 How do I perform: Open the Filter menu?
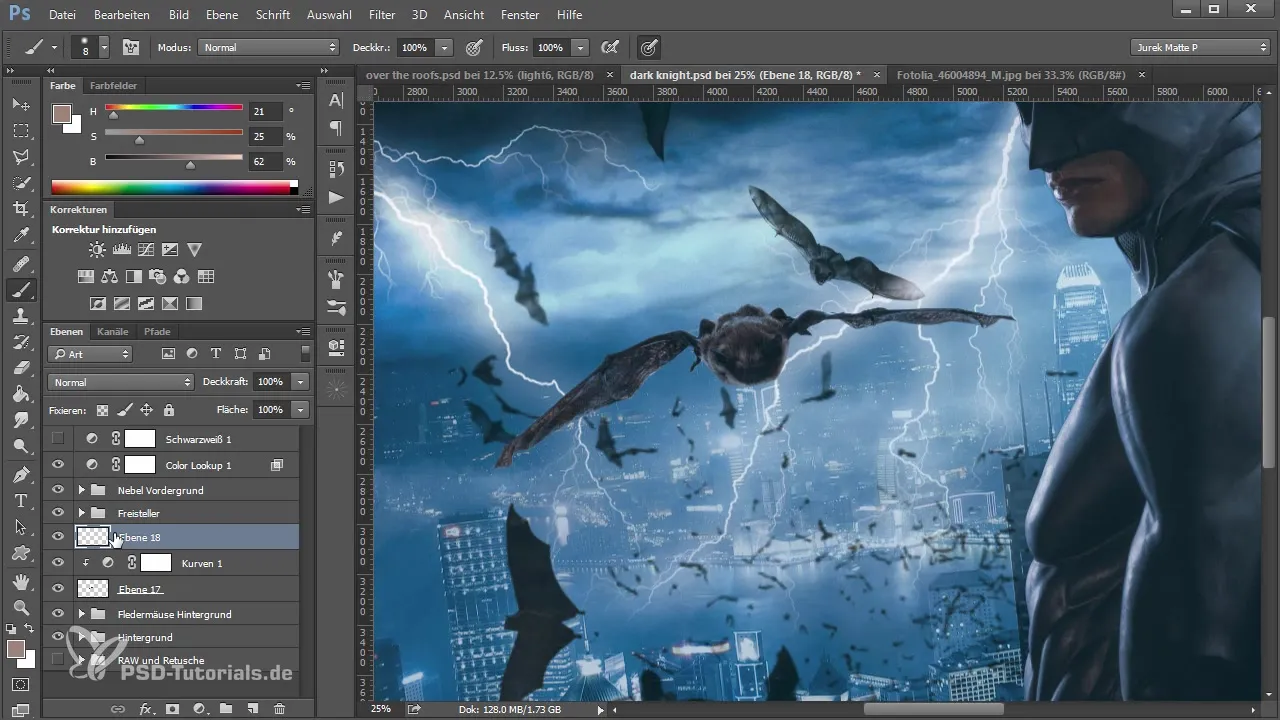click(x=381, y=15)
